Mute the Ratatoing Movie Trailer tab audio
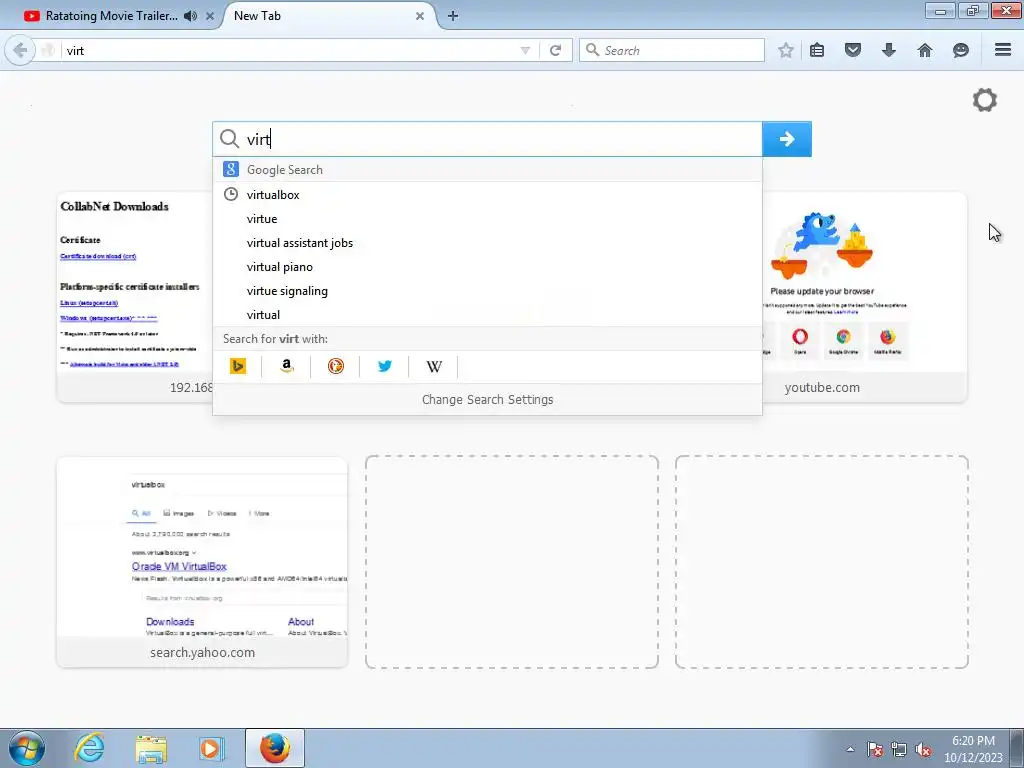Image resolution: width=1024 pixels, height=768 pixels. [x=191, y=16]
